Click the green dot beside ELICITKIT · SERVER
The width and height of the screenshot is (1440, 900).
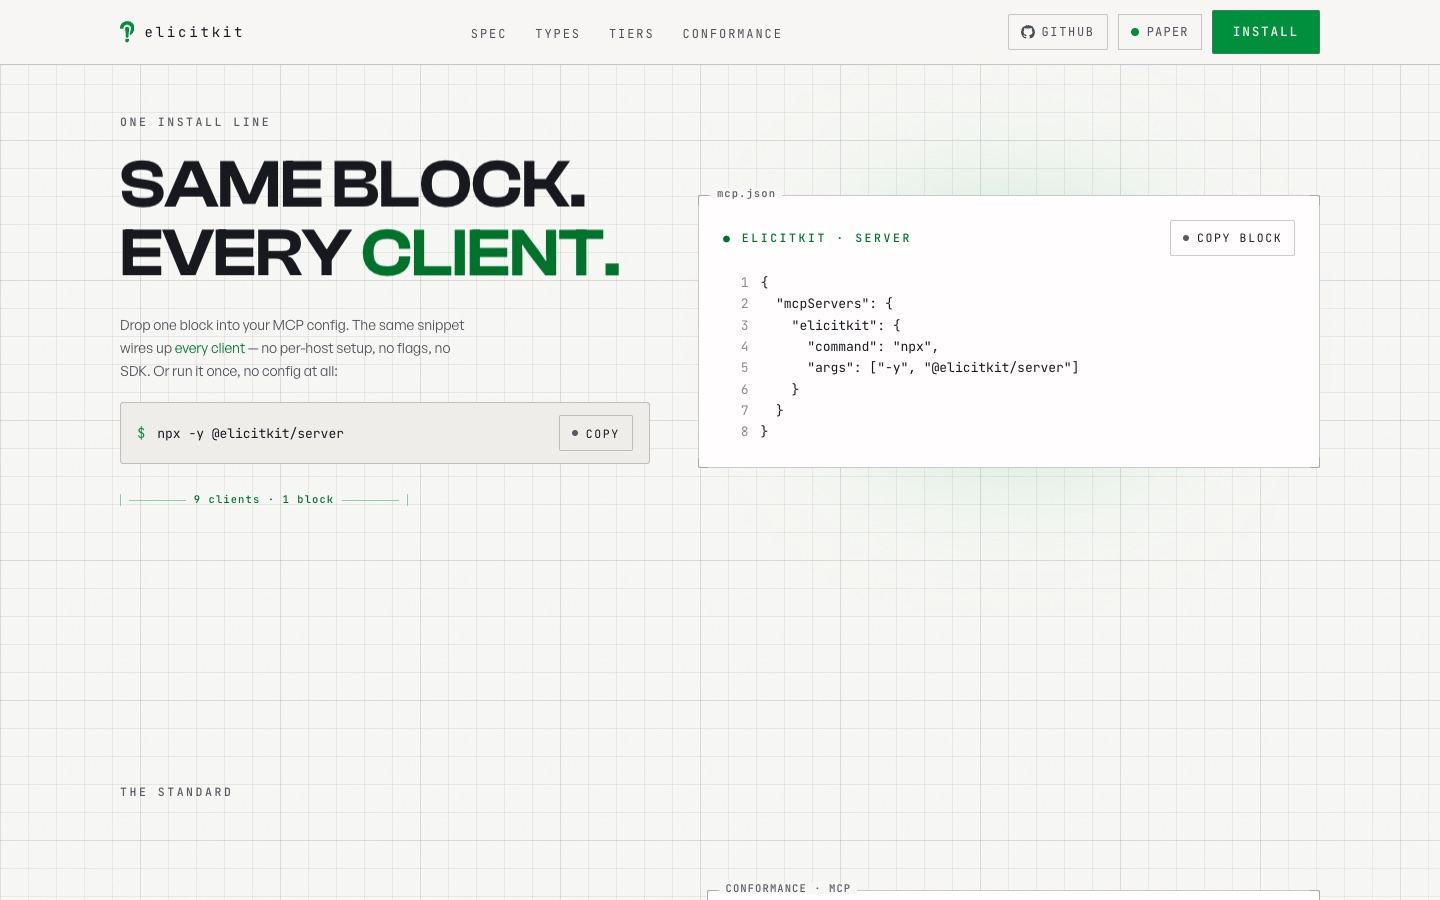(727, 239)
